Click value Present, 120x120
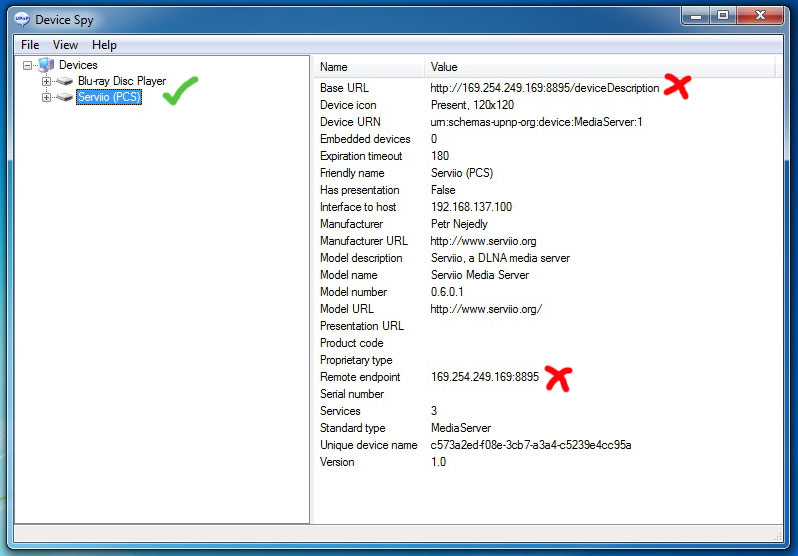The height and width of the screenshot is (556, 798). [472, 105]
